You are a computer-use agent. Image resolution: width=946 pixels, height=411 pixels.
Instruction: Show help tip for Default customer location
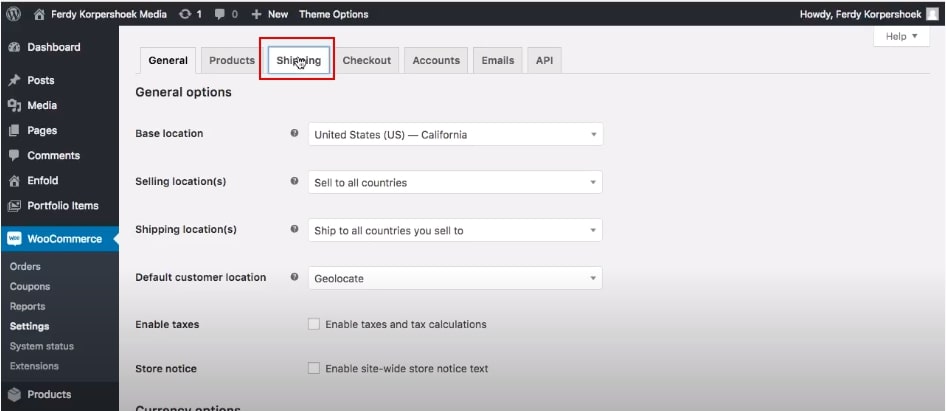[294, 276]
